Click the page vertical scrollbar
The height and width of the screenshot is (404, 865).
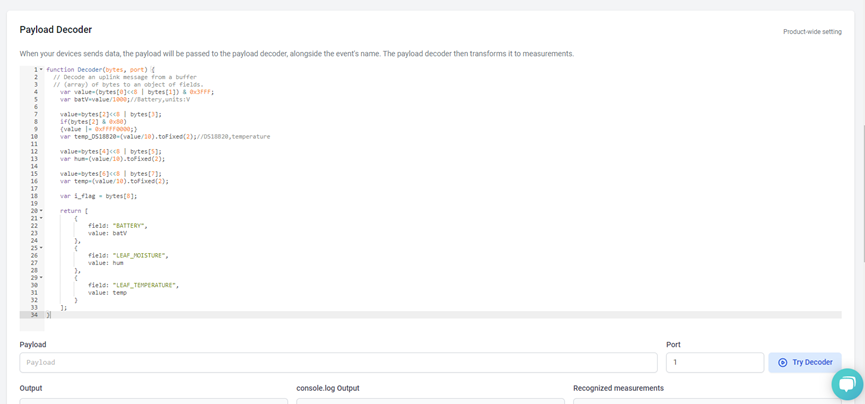(862, 193)
